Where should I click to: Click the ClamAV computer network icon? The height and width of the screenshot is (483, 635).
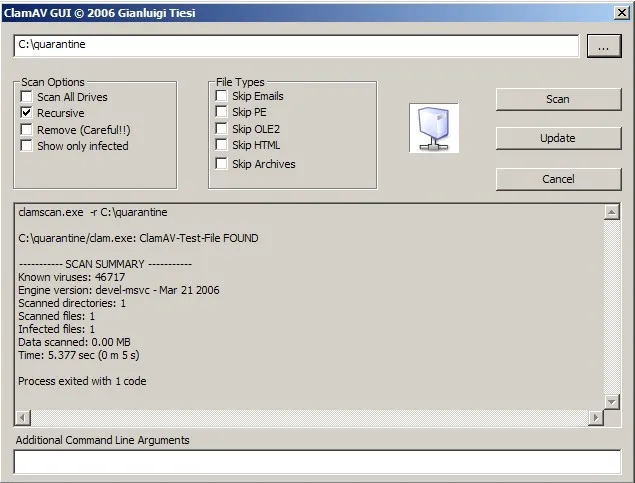pos(434,128)
